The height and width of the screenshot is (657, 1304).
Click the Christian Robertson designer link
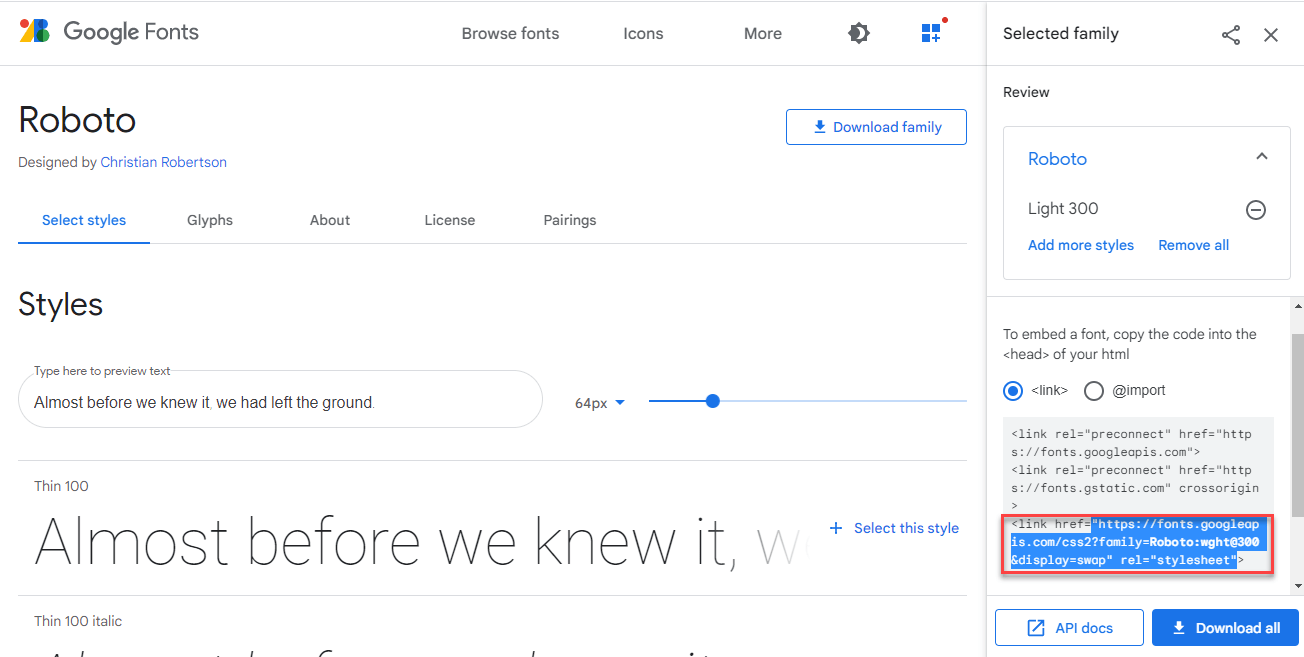tap(164, 162)
